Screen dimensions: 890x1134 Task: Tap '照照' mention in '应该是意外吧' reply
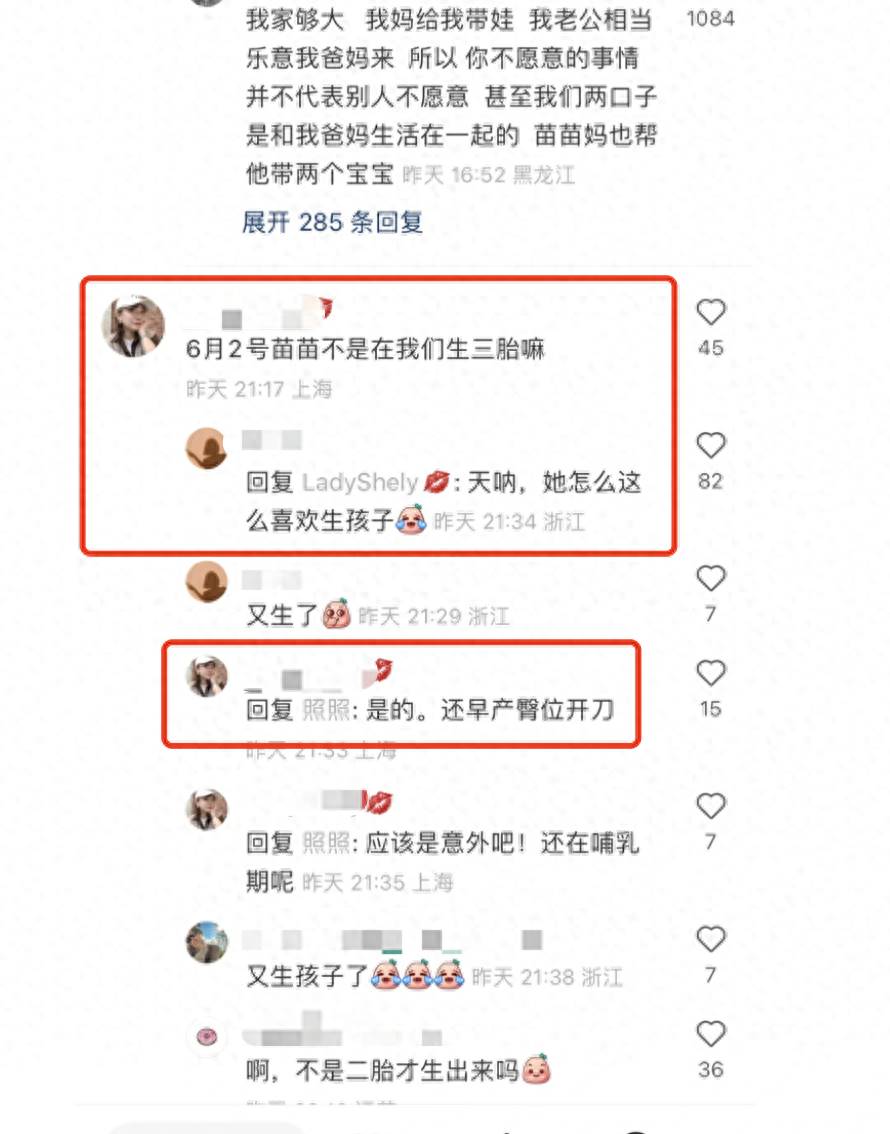tap(326, 843)
